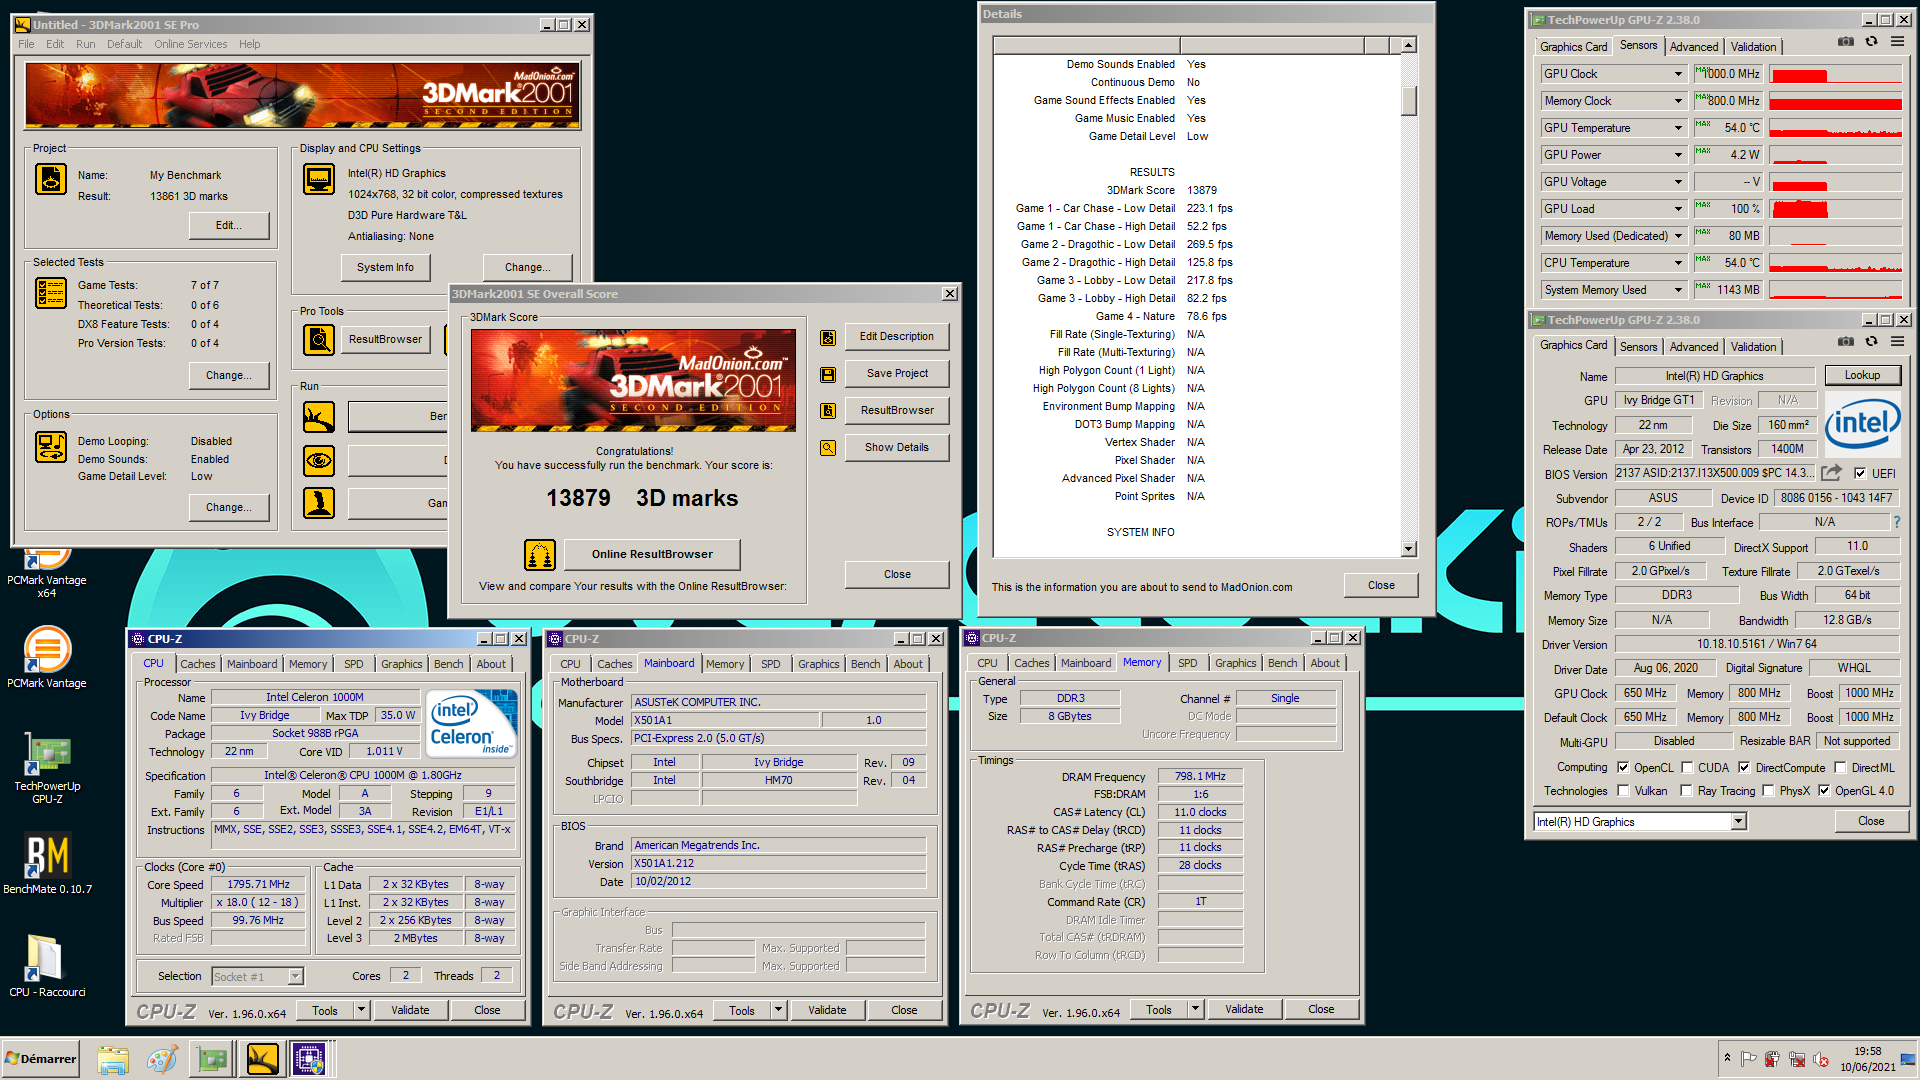The image size is (1920, 1080).
Task: Click the ResultBrowser magnifier icon in Pro Tools
Action: tap(319, 339)
